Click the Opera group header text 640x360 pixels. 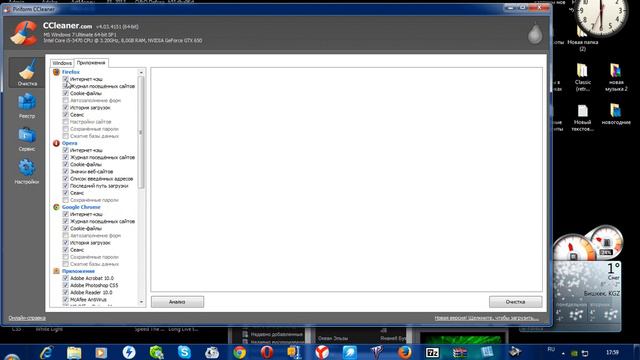pos(69,143)
